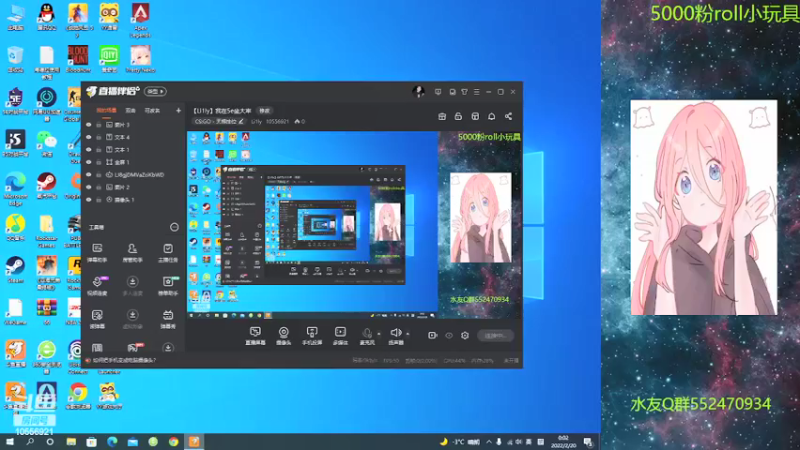Open the help link about phone as camera

(124, 360)
